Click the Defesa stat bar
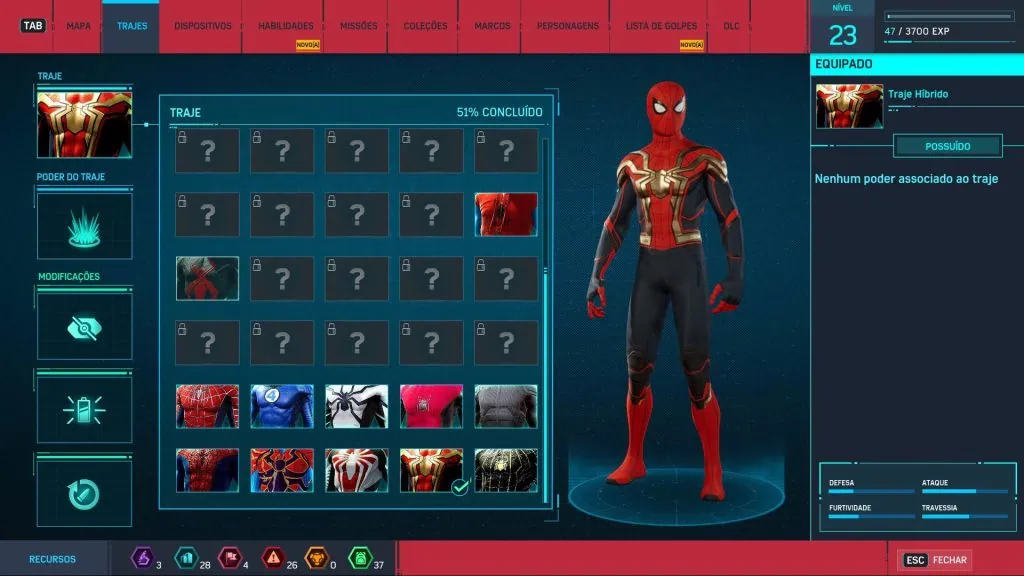Viewport: 1024px width, 576px height. pos(871,491)
